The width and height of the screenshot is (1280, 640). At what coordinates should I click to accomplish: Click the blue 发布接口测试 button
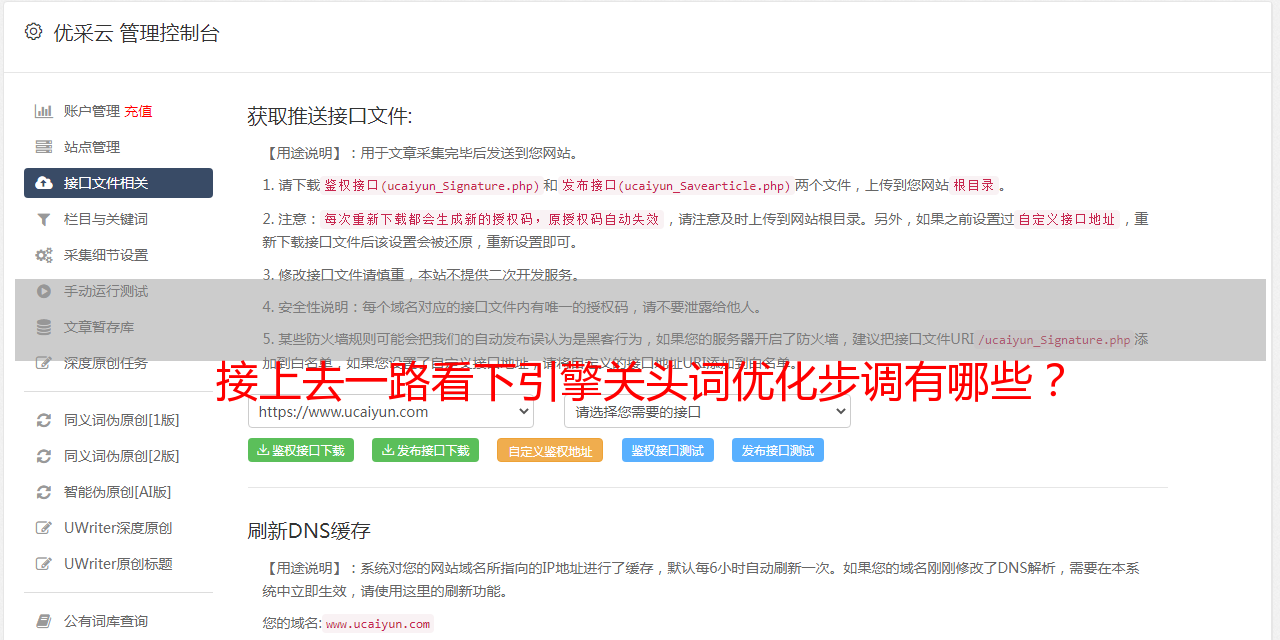click(778, 450)
